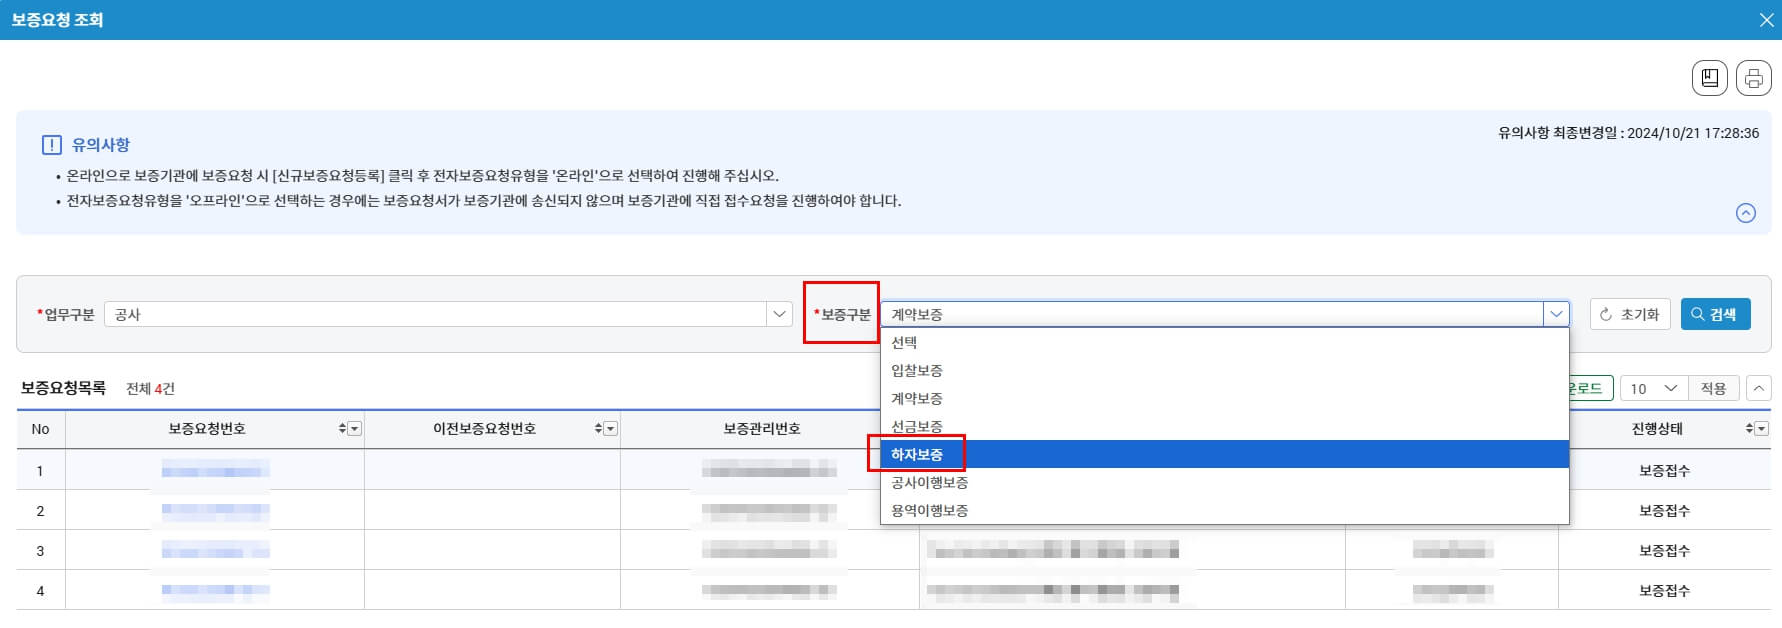Open the 보증요청번호 link in row 3
Viewport: 1782px width, 628px height.
point(215,550)
